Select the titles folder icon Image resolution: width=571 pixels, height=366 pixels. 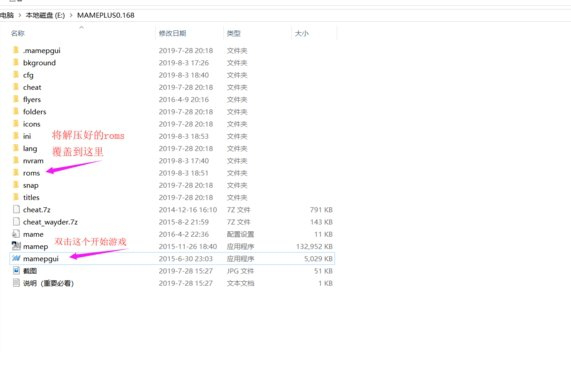[16, 197]
